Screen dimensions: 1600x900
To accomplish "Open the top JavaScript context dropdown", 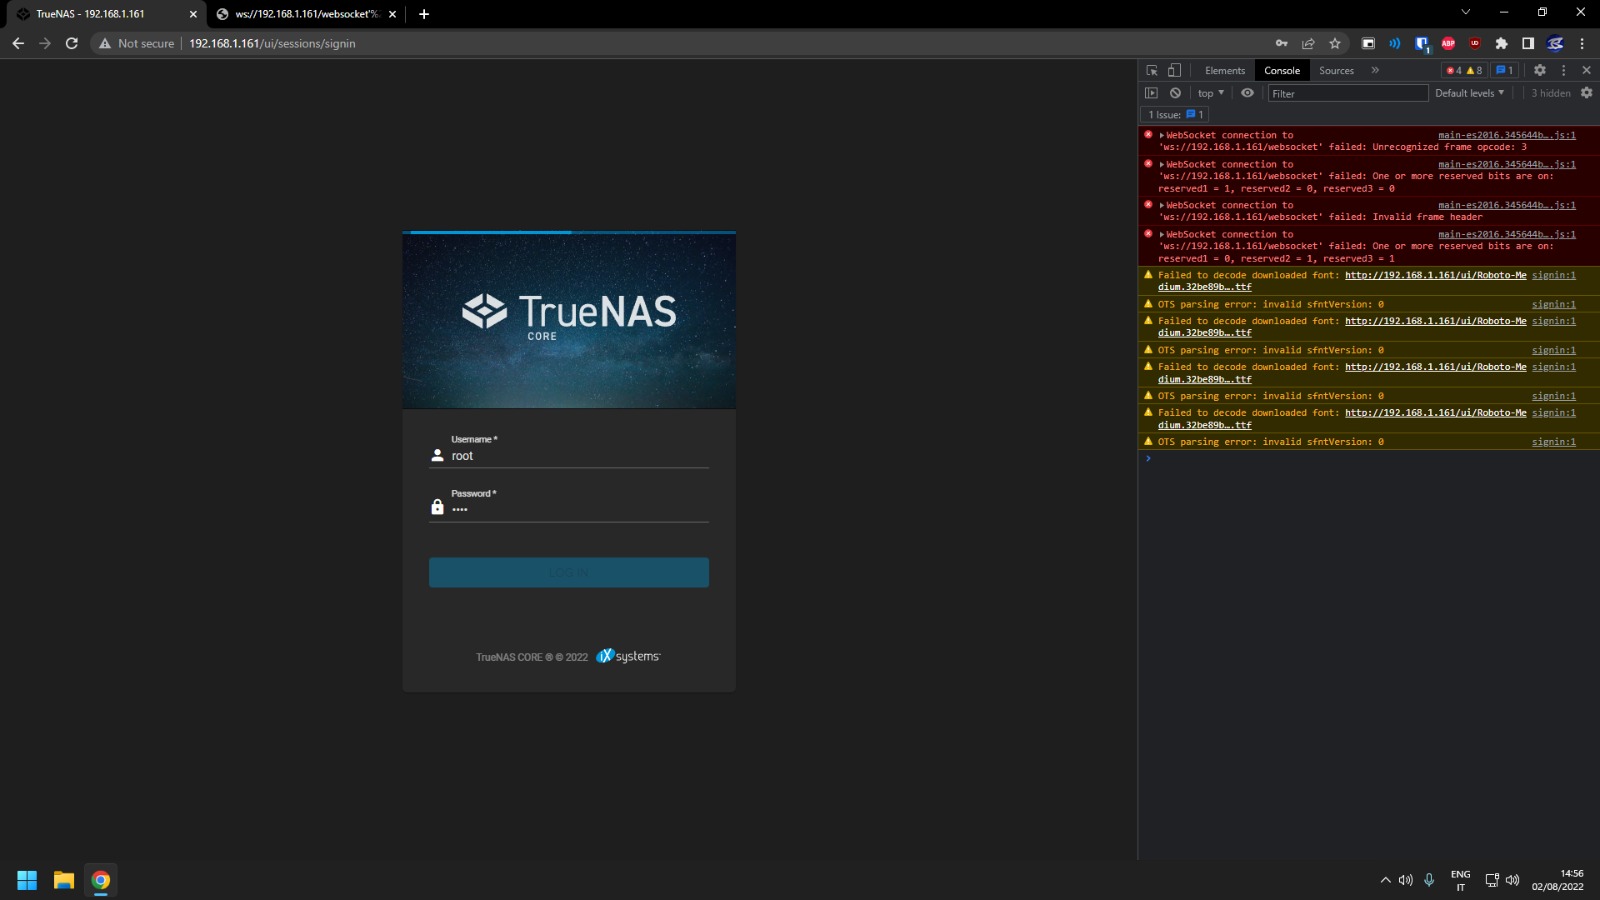I will (1210, 93).
